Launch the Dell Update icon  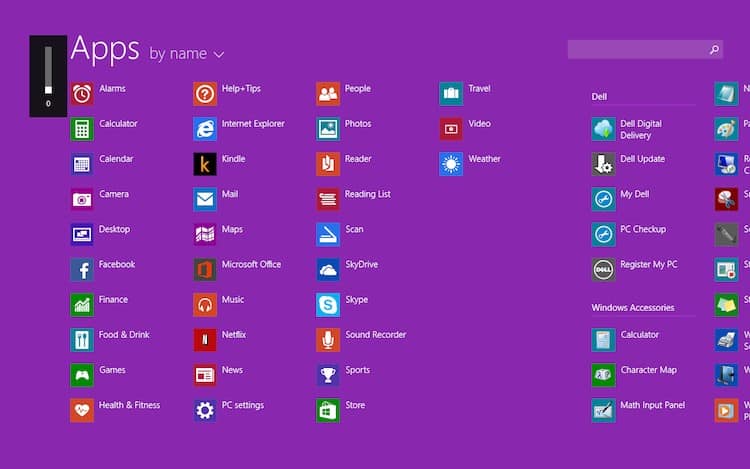point(603,164)
